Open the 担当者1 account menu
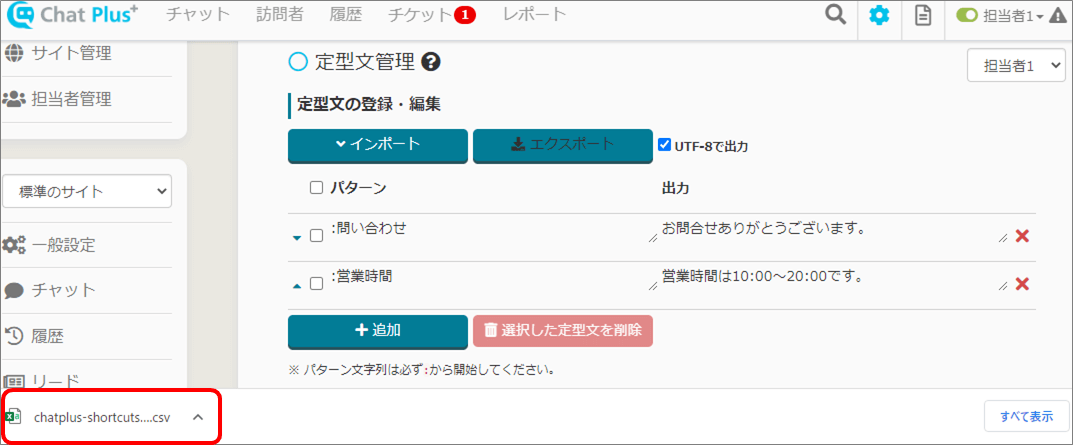 pos(1012,16)
